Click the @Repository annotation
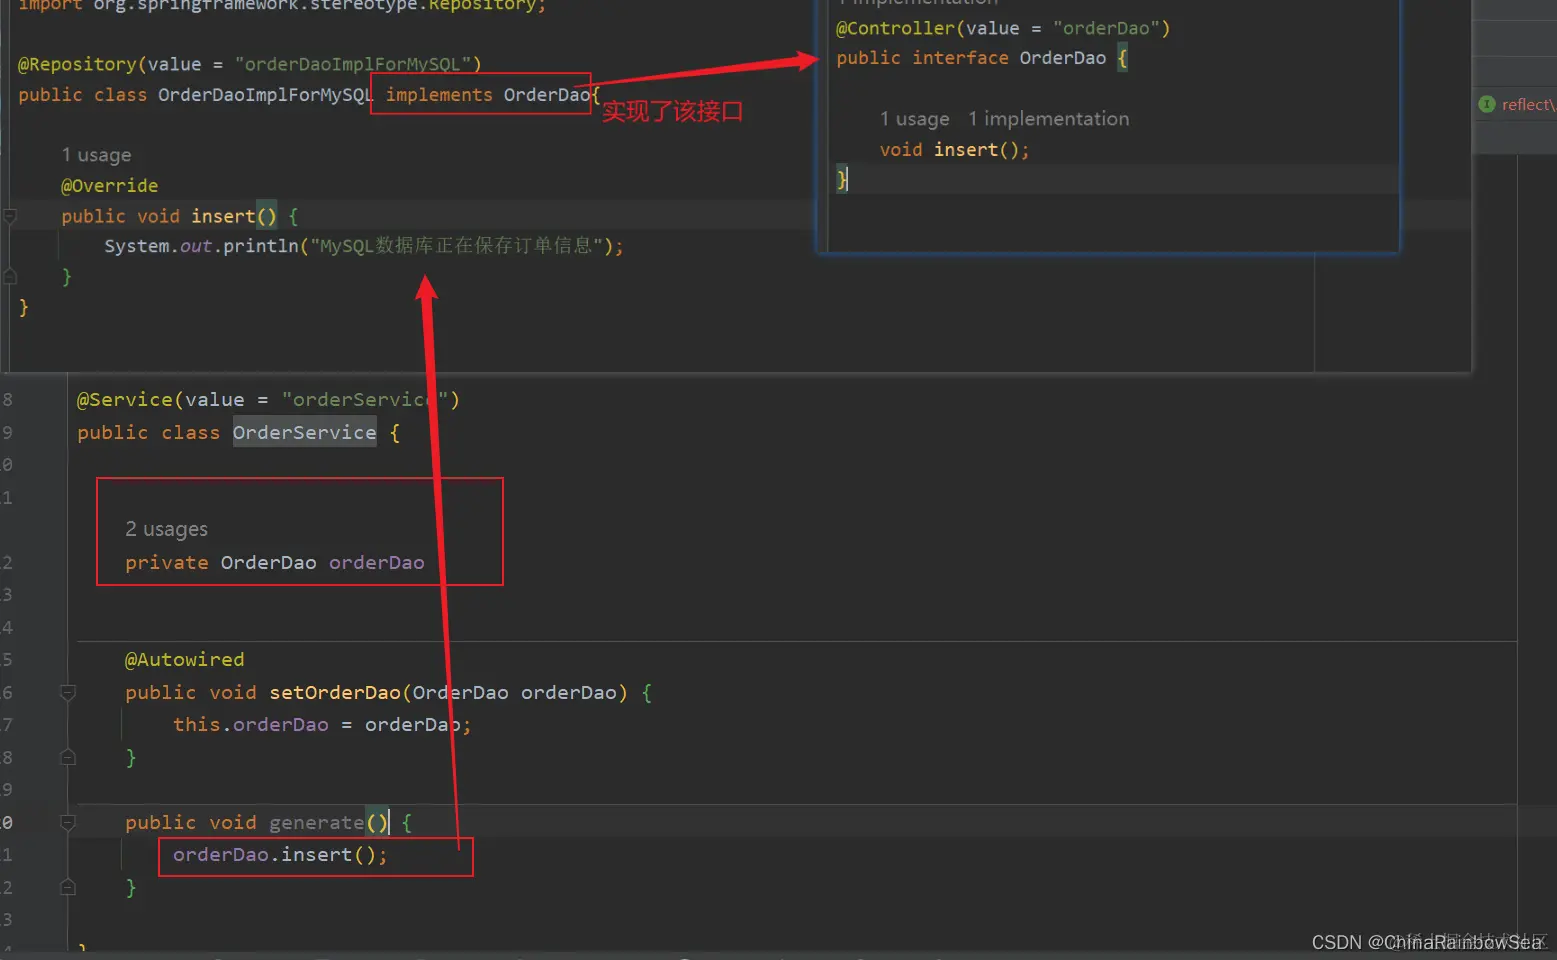This screenshot has width=1557, height=960. (77, 64)
